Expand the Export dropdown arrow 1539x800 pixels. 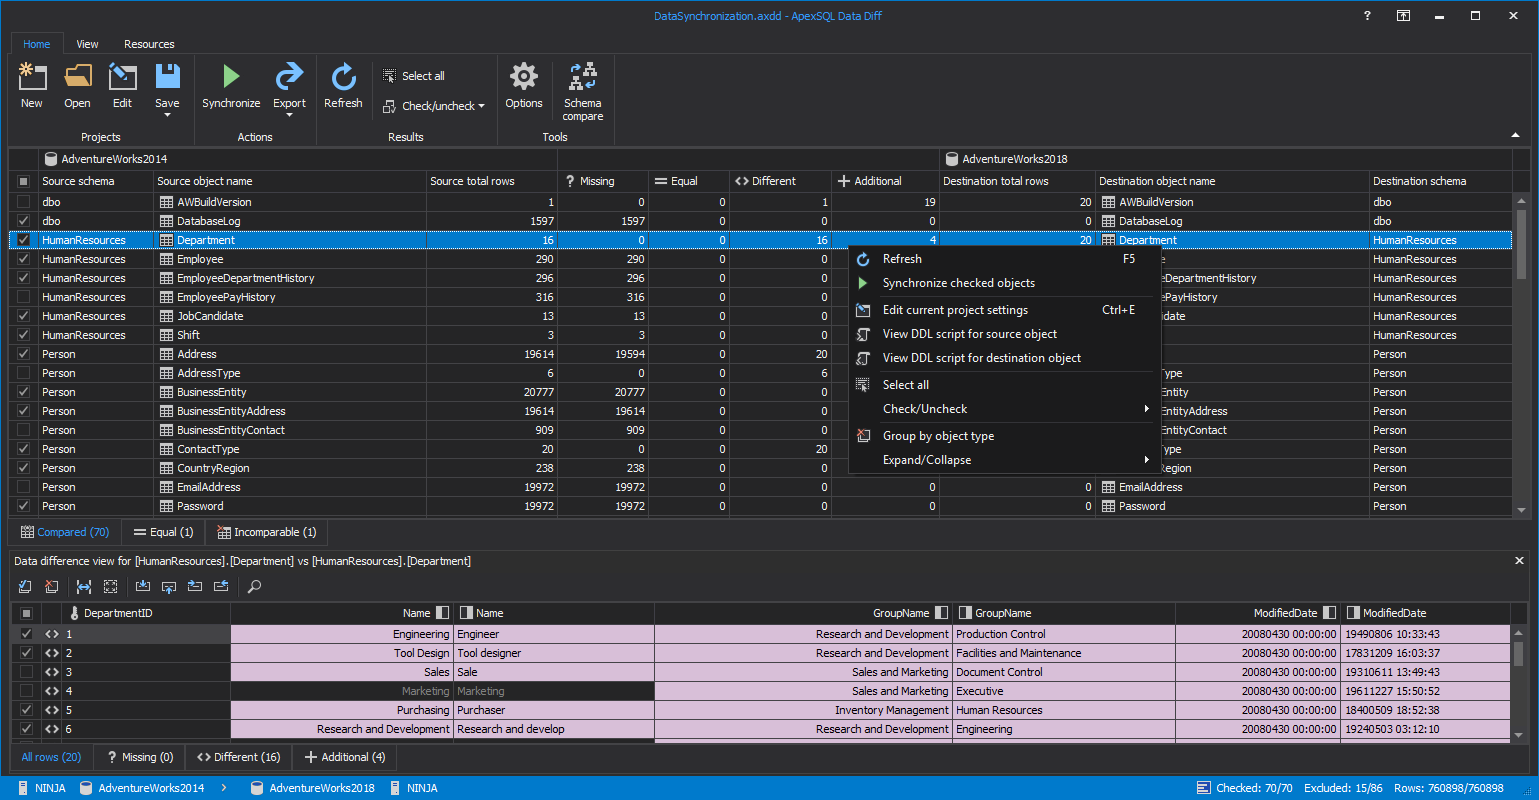(289, 115)
